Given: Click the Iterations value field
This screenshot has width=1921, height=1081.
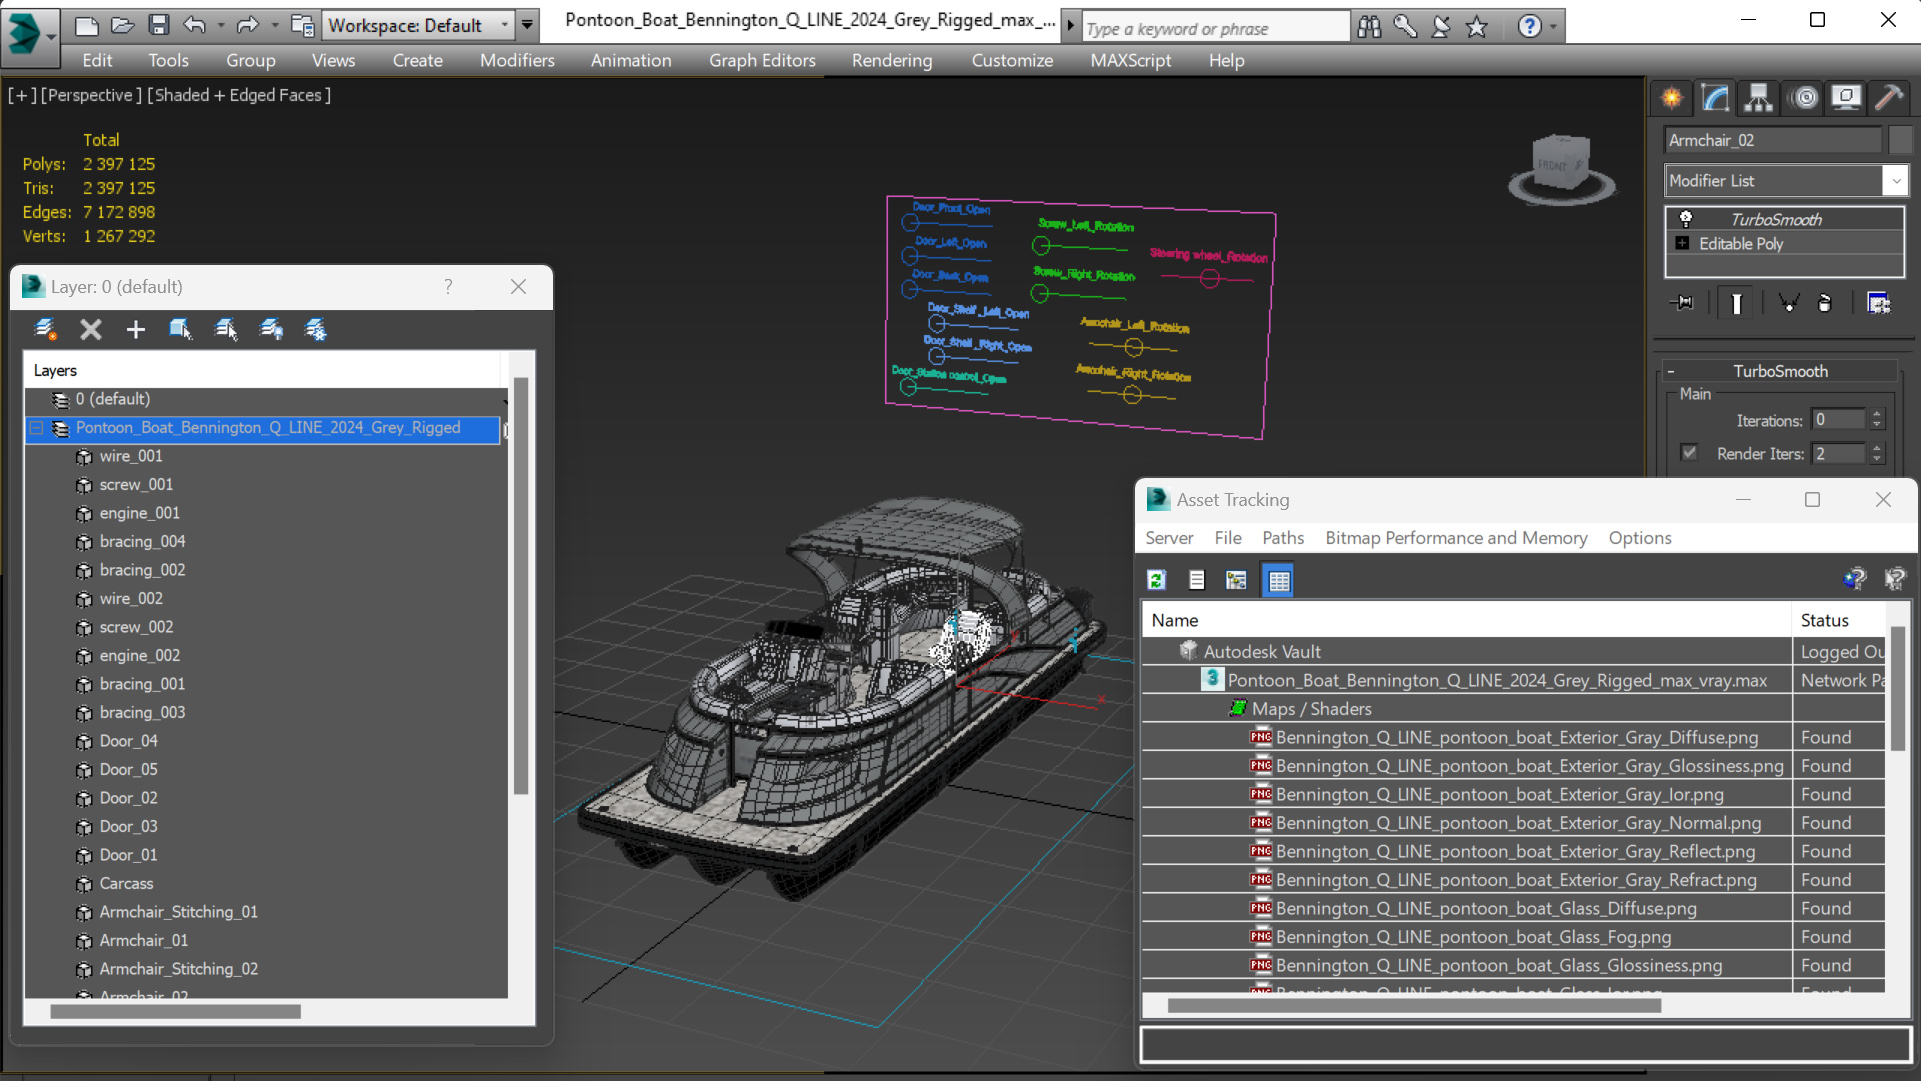Looking at the screenshot, I should [x=1839, y=420].
